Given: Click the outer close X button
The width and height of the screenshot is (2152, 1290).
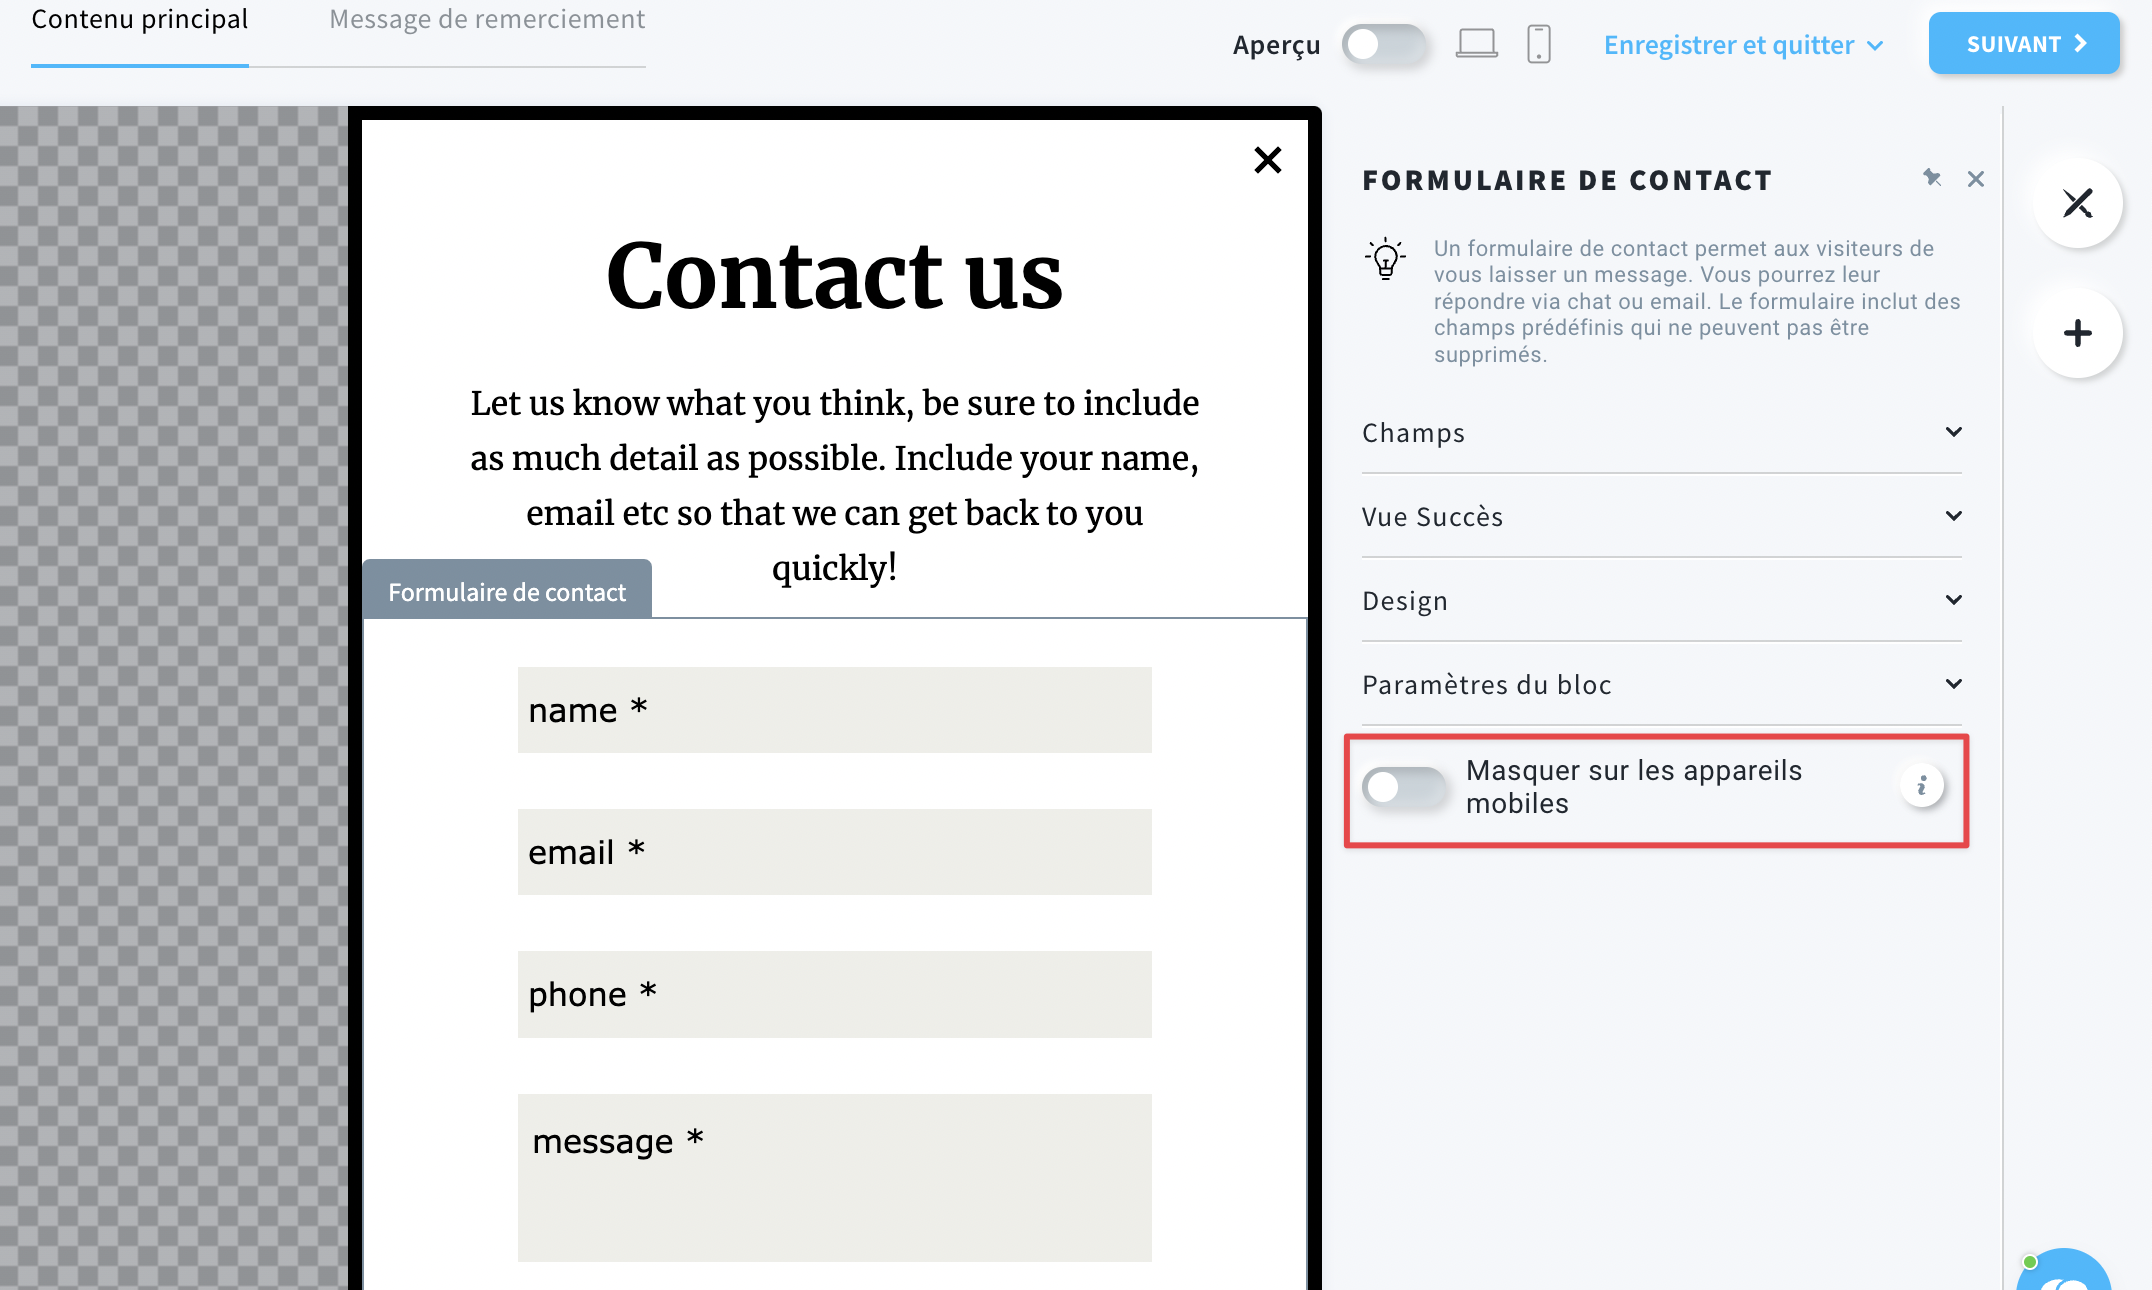Looking at the screenshot, I should point(2077,201).
